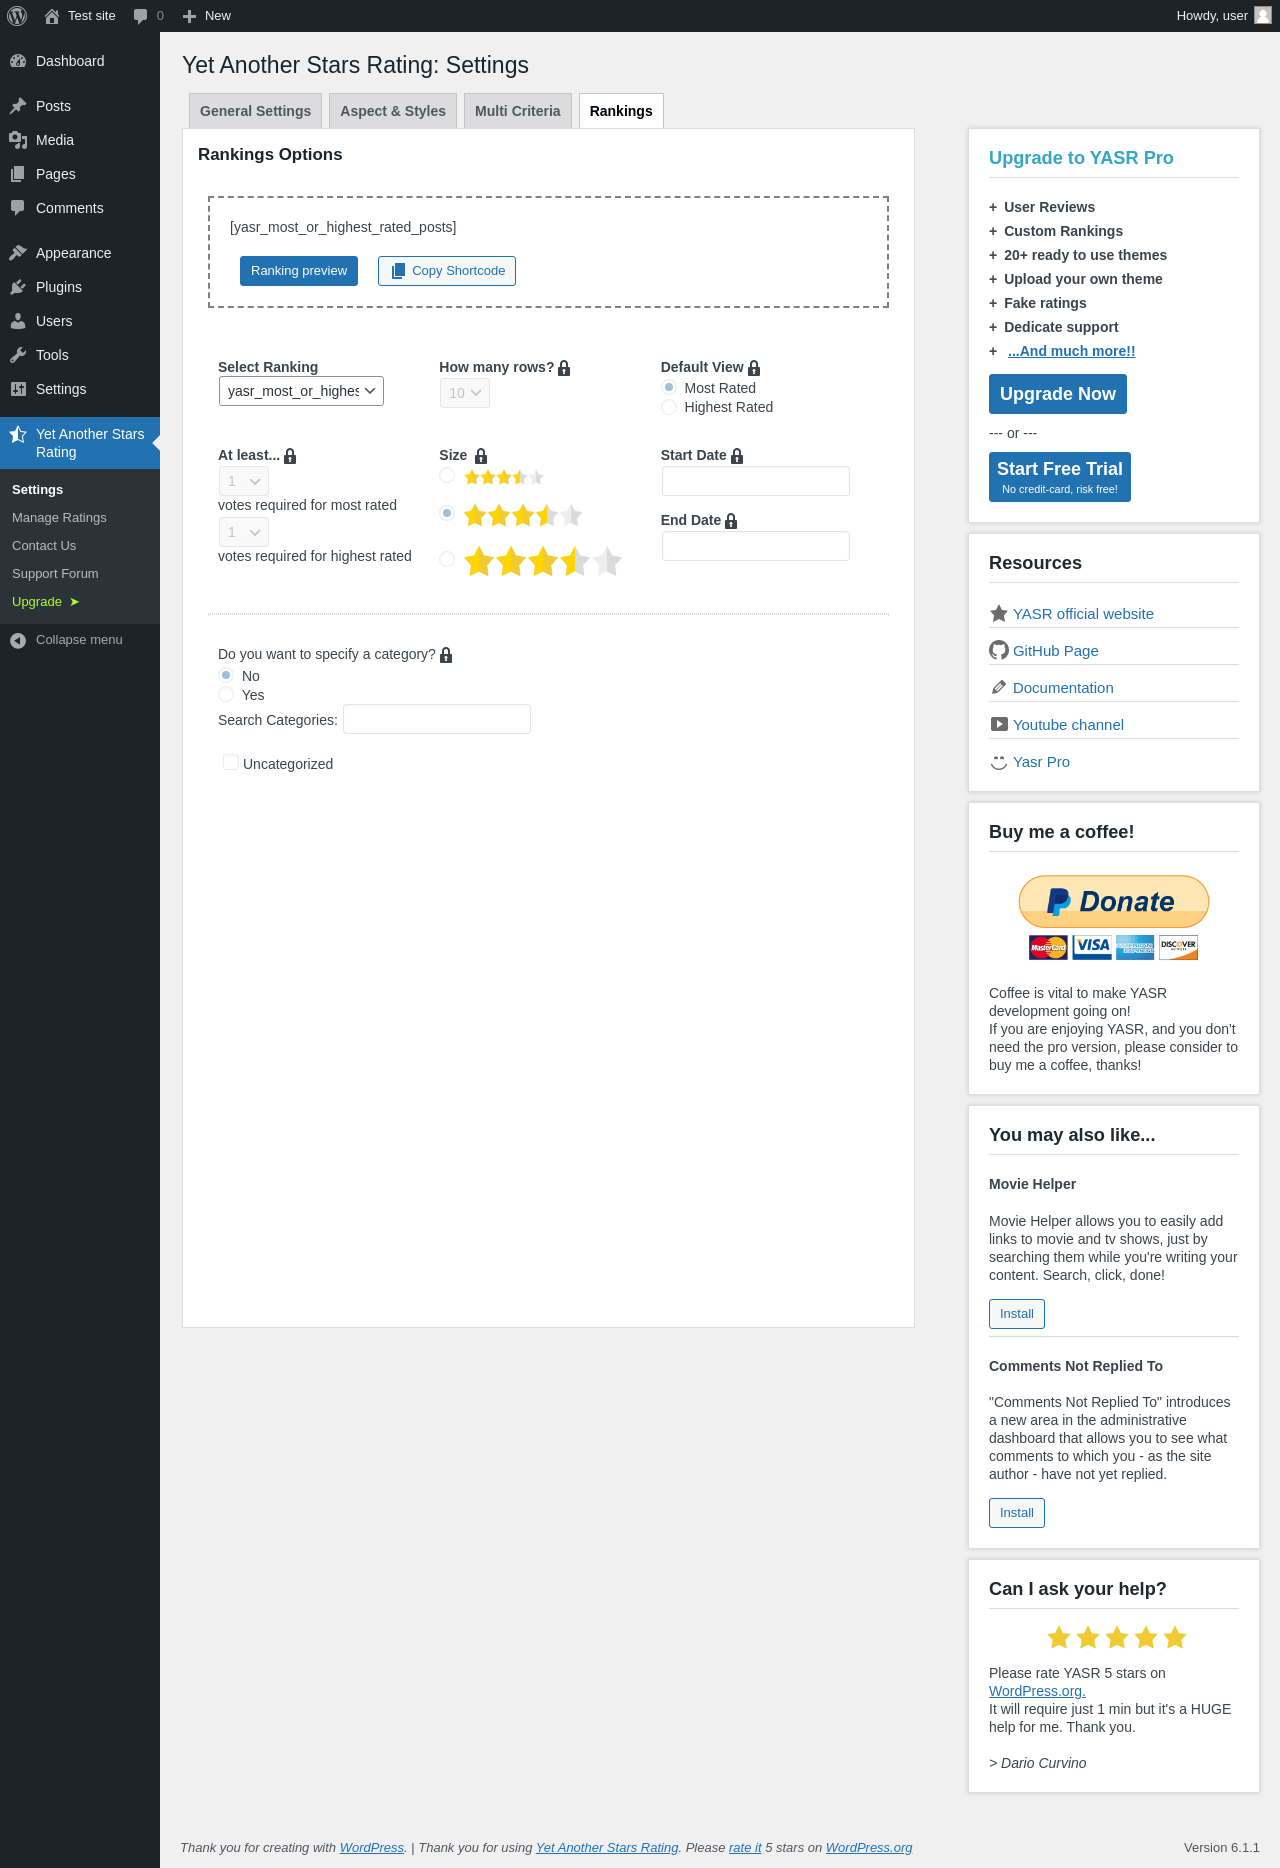
Task: Click the Ranking preview button
Action: [x=299, y=271]
